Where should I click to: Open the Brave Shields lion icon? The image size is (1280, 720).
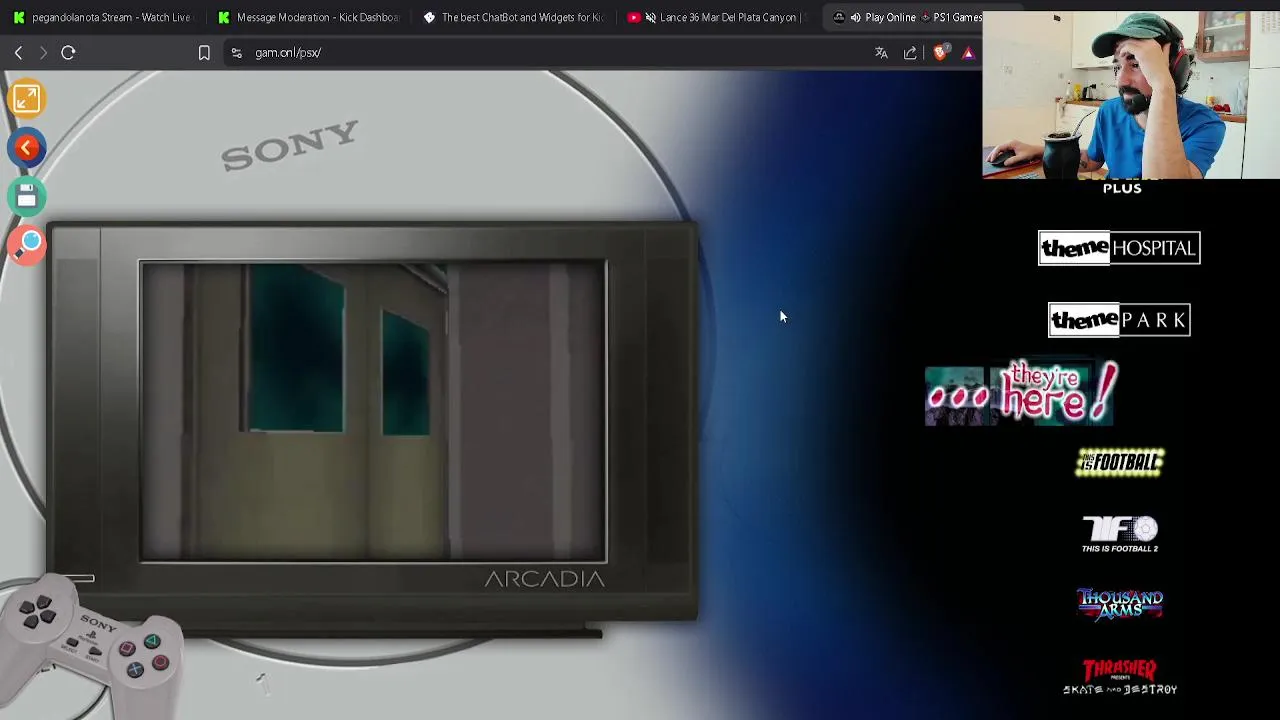(x=940, y=52)
